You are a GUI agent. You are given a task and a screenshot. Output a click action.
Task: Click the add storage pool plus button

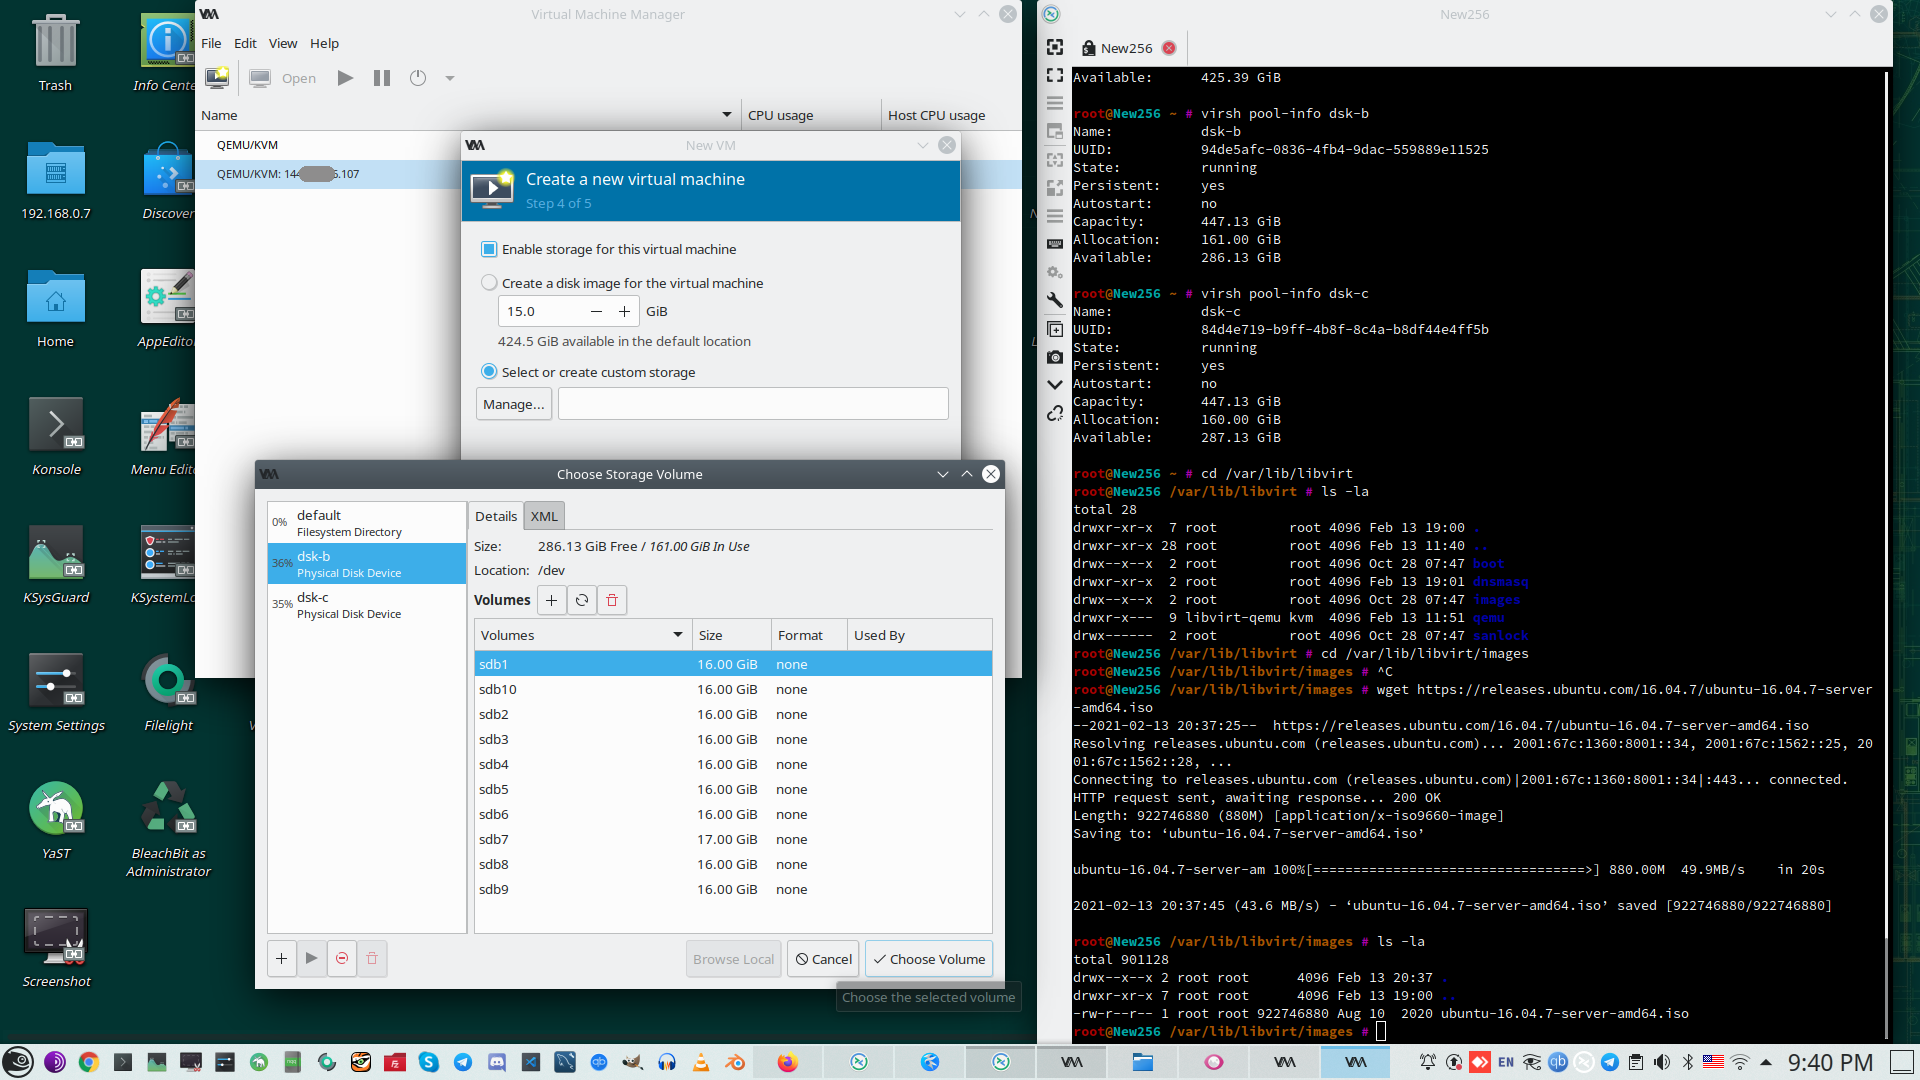point(281,958)
